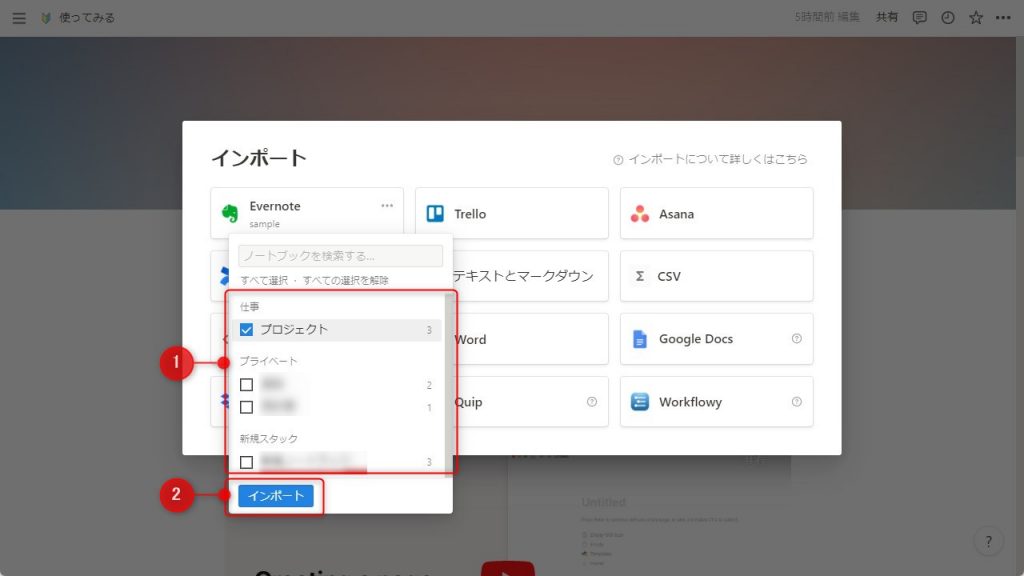Check the notebook with count 2
The image size is (1024, 576).
[246, 385]
